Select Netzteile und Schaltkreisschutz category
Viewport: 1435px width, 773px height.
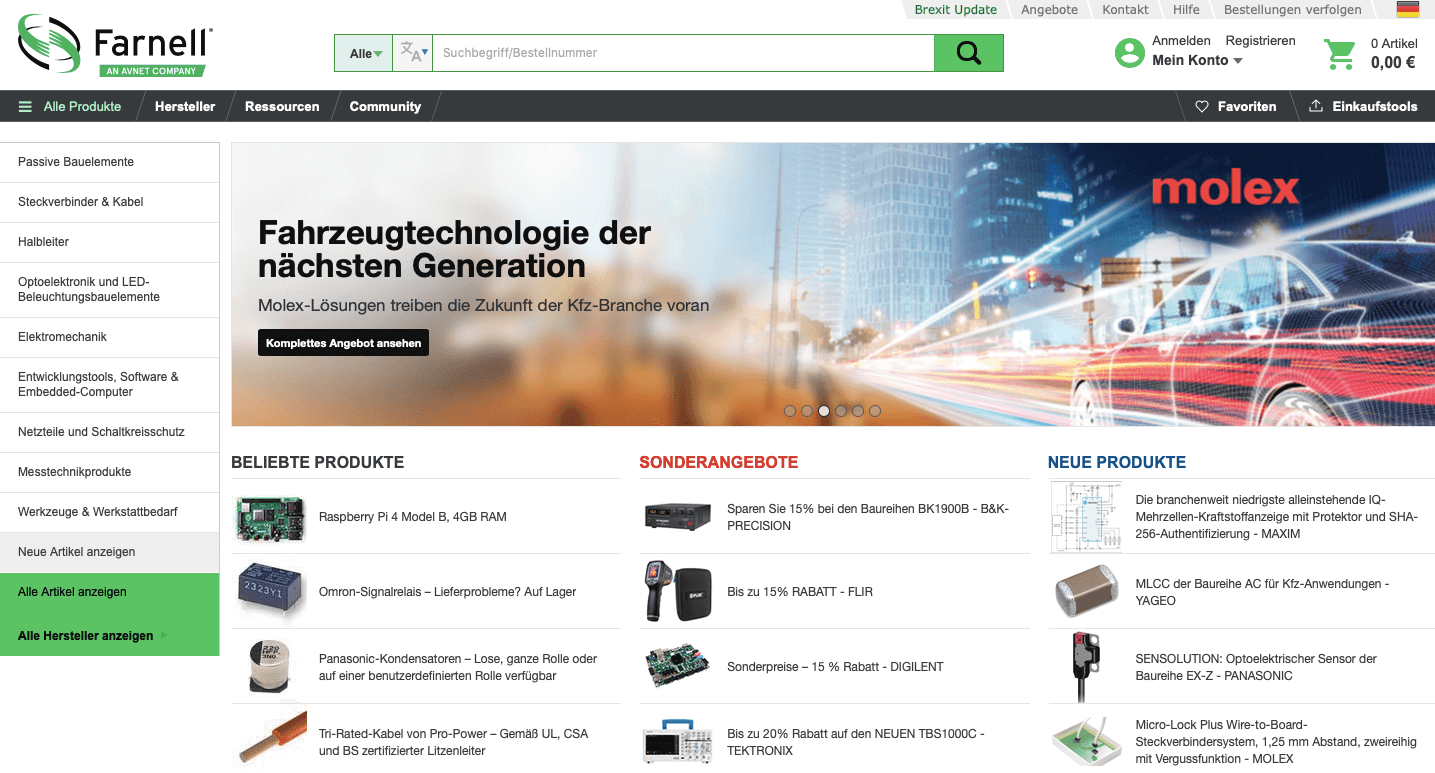pos(109,432)
